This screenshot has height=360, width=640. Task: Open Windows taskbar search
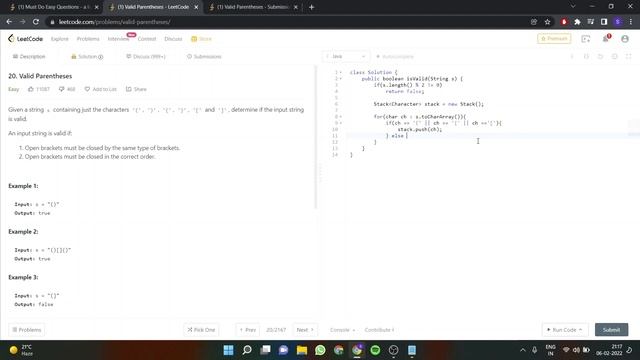(247, 350)
